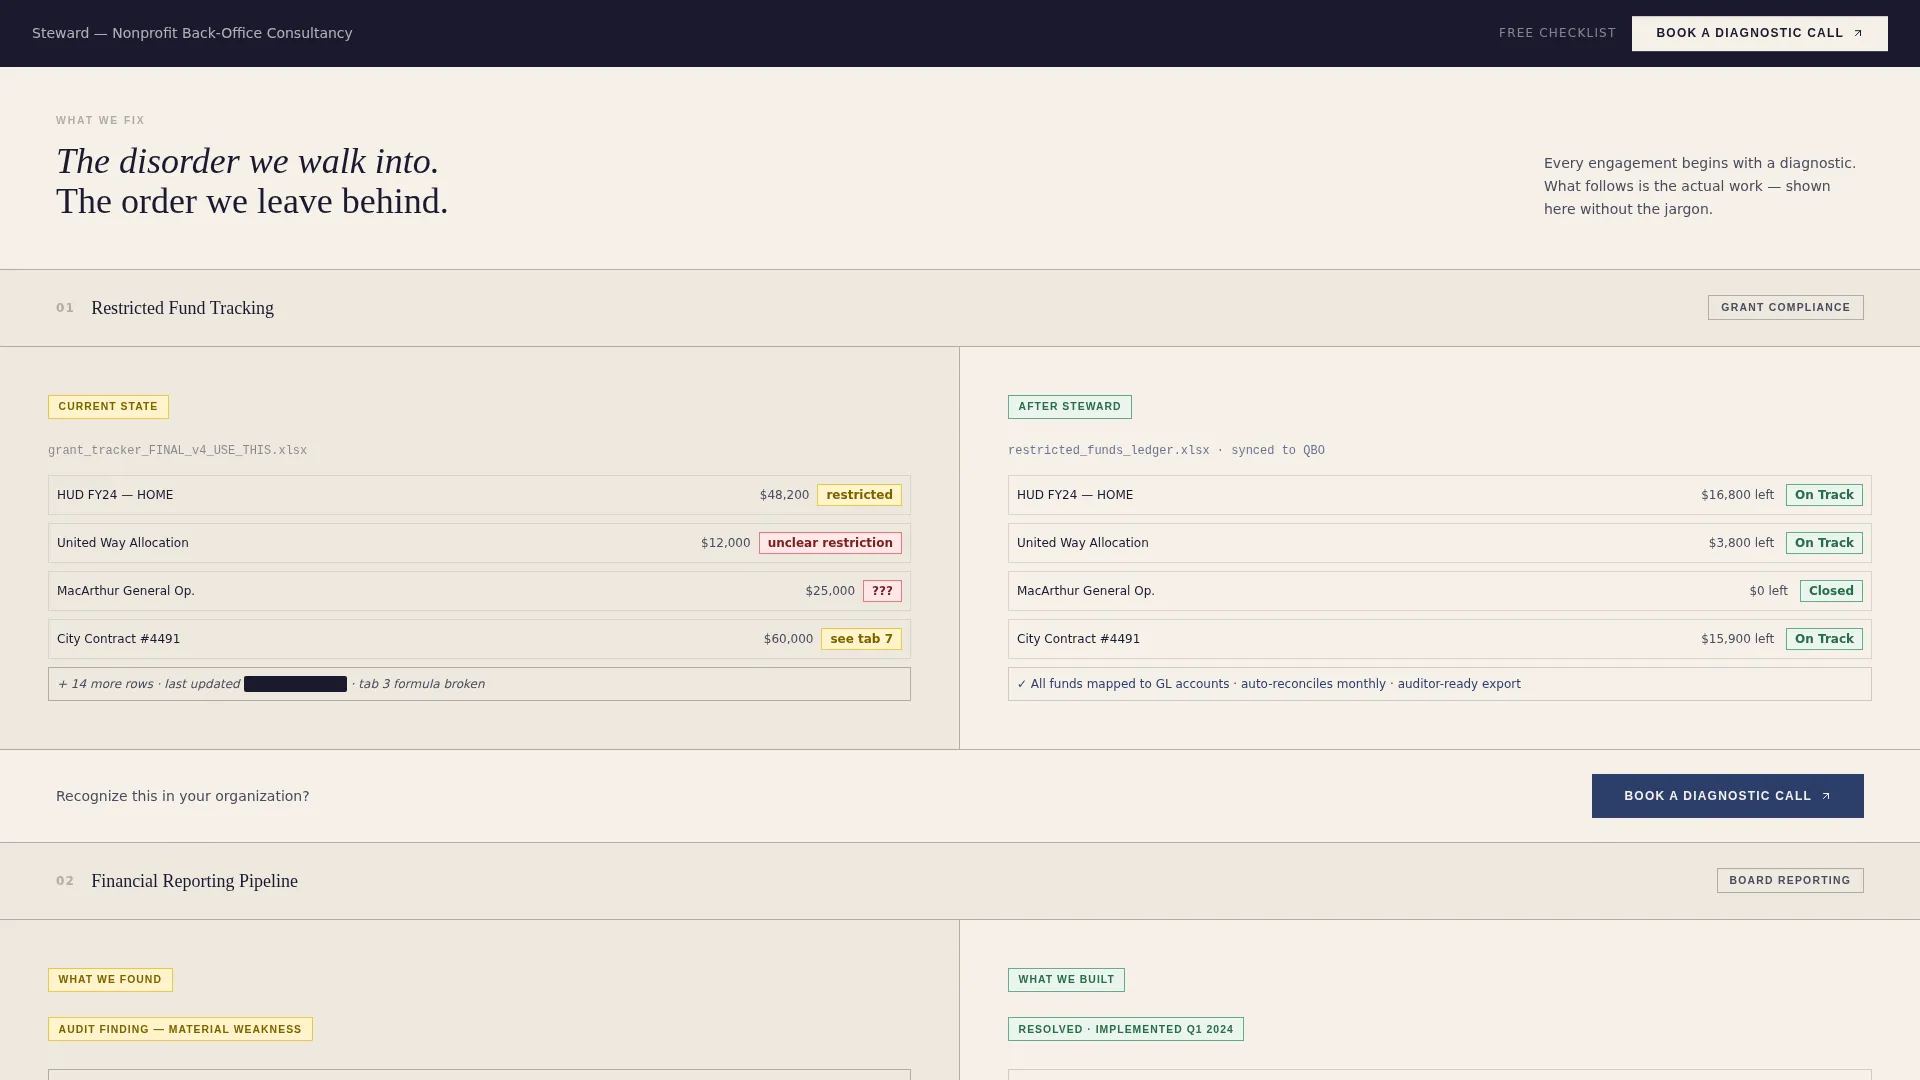Click the What We Built badge
The width and height of the screenshot is (1920, 1080).
(x=1066, y=980)
